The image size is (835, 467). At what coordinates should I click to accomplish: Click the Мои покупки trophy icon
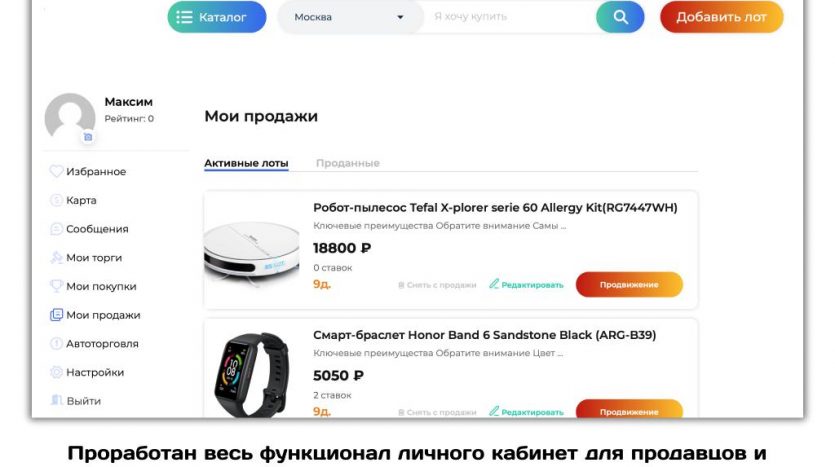click(x=56, y=286)
